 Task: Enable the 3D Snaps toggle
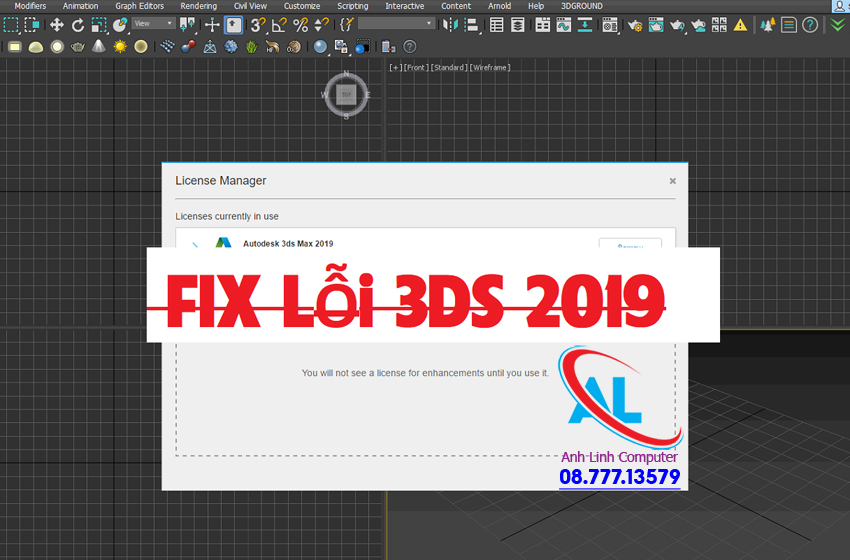(x=258, y=25)
